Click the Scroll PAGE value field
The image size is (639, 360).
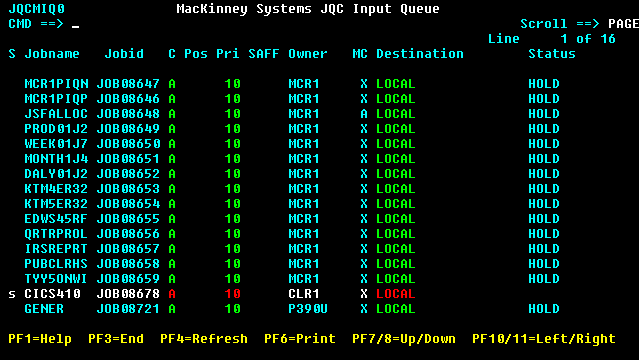[623, 24]
